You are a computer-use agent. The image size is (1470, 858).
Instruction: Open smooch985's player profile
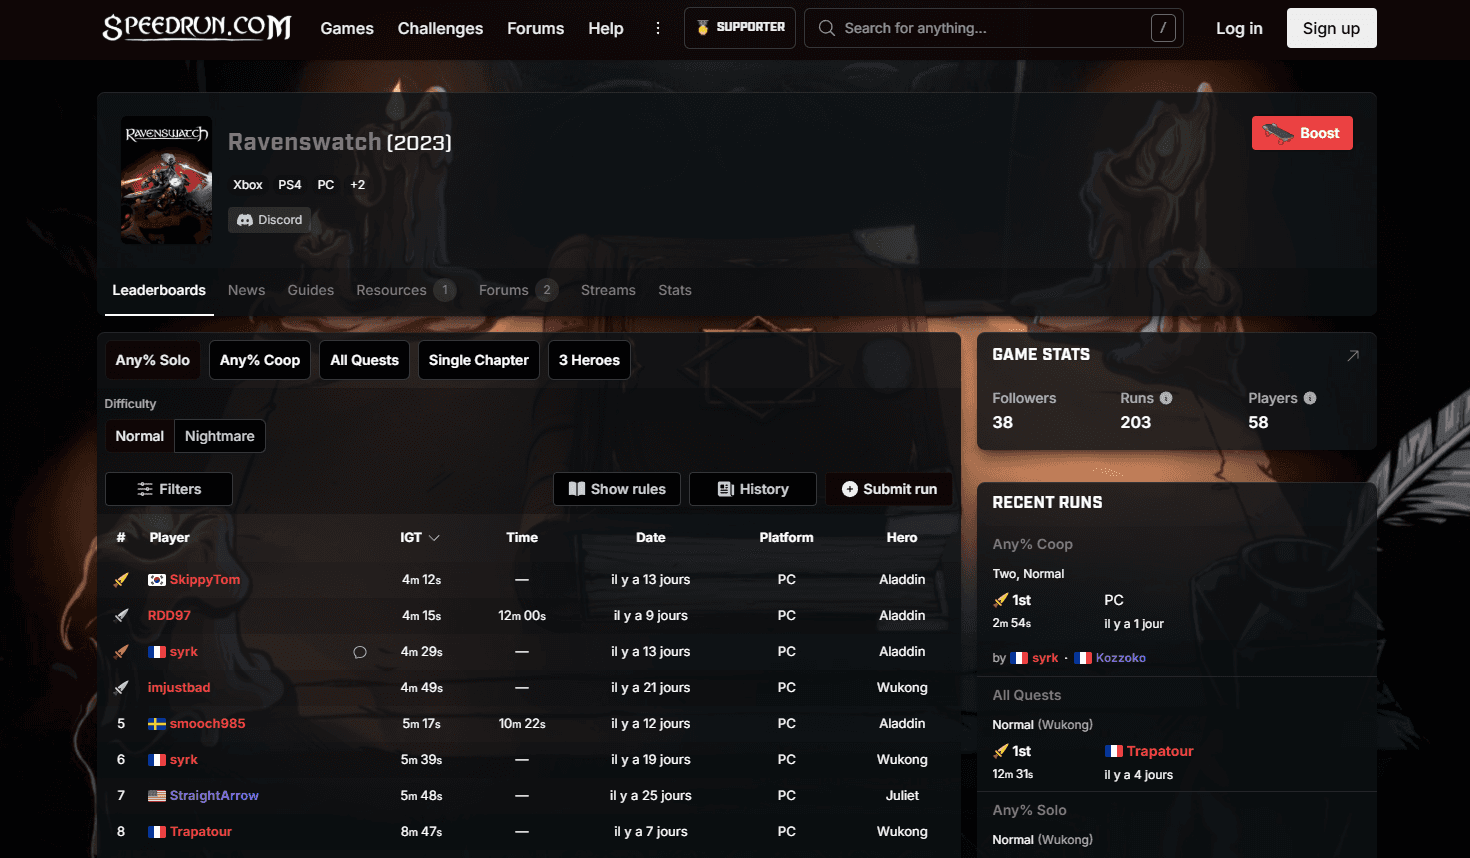click(207, 724)
